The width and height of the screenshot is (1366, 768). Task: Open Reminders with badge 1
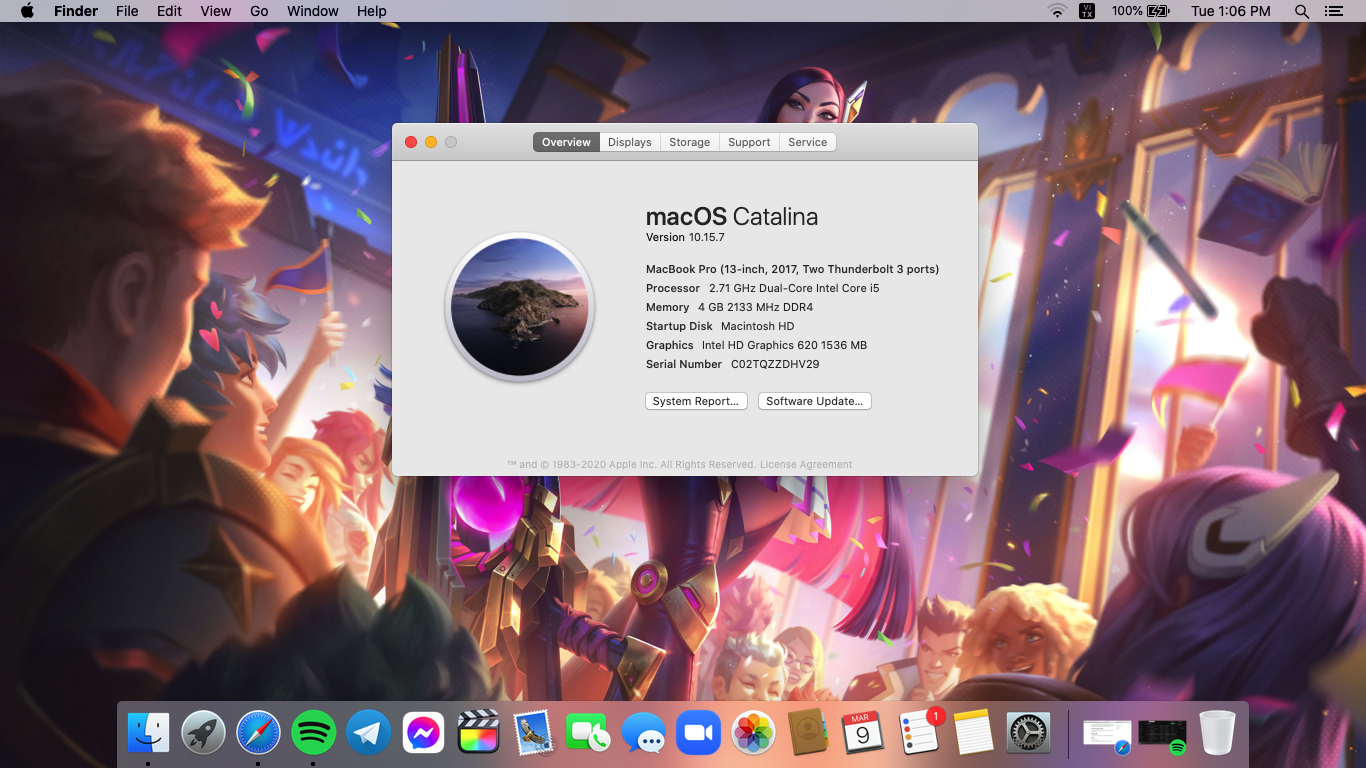tap(918, 733)
